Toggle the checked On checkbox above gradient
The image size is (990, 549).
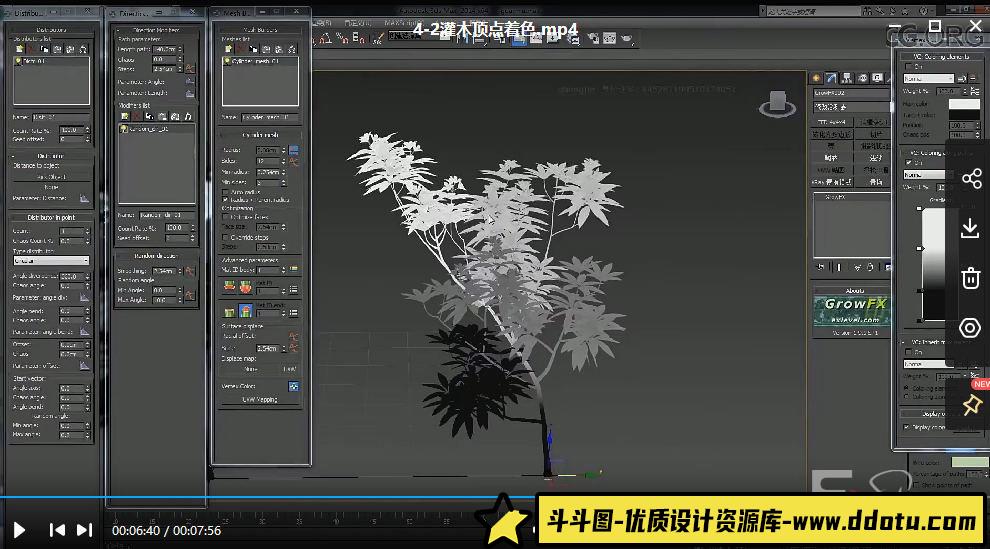point(909,162)
